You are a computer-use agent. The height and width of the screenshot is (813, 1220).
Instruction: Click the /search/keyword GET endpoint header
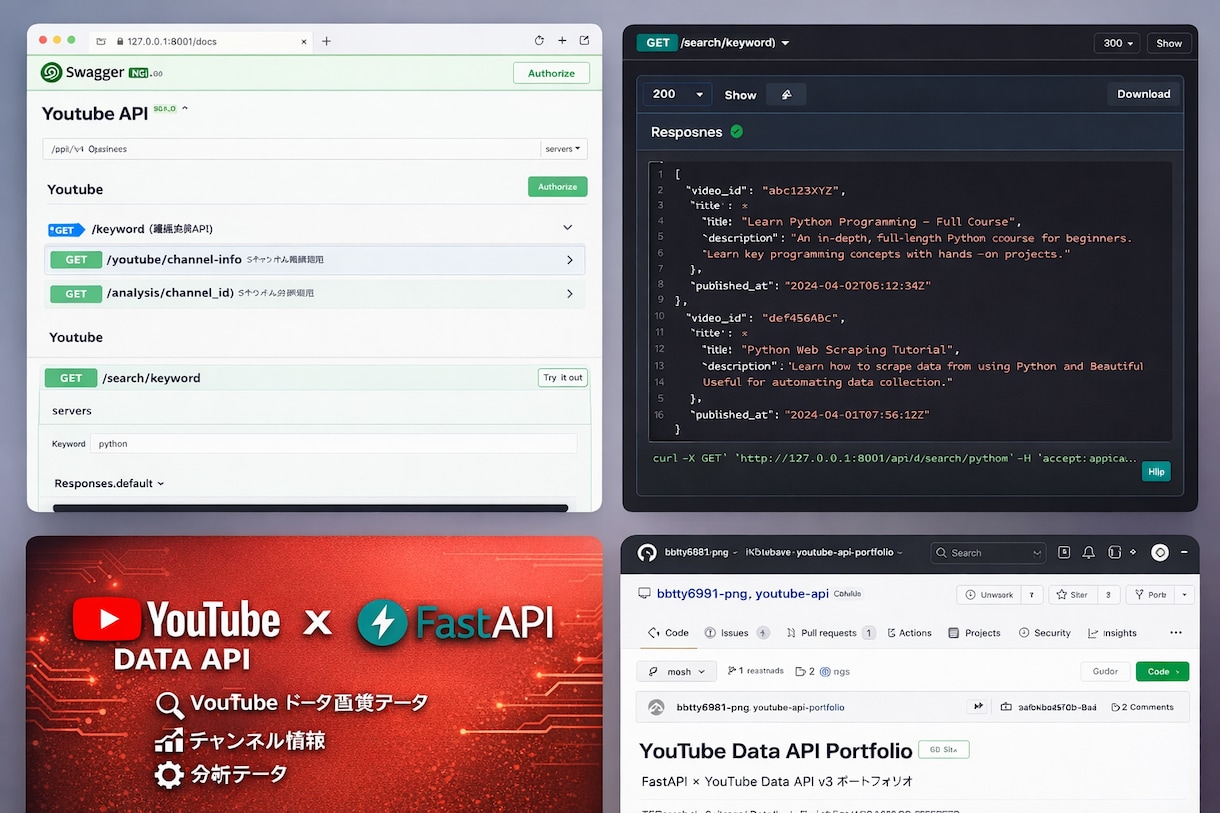click(315, 378)
